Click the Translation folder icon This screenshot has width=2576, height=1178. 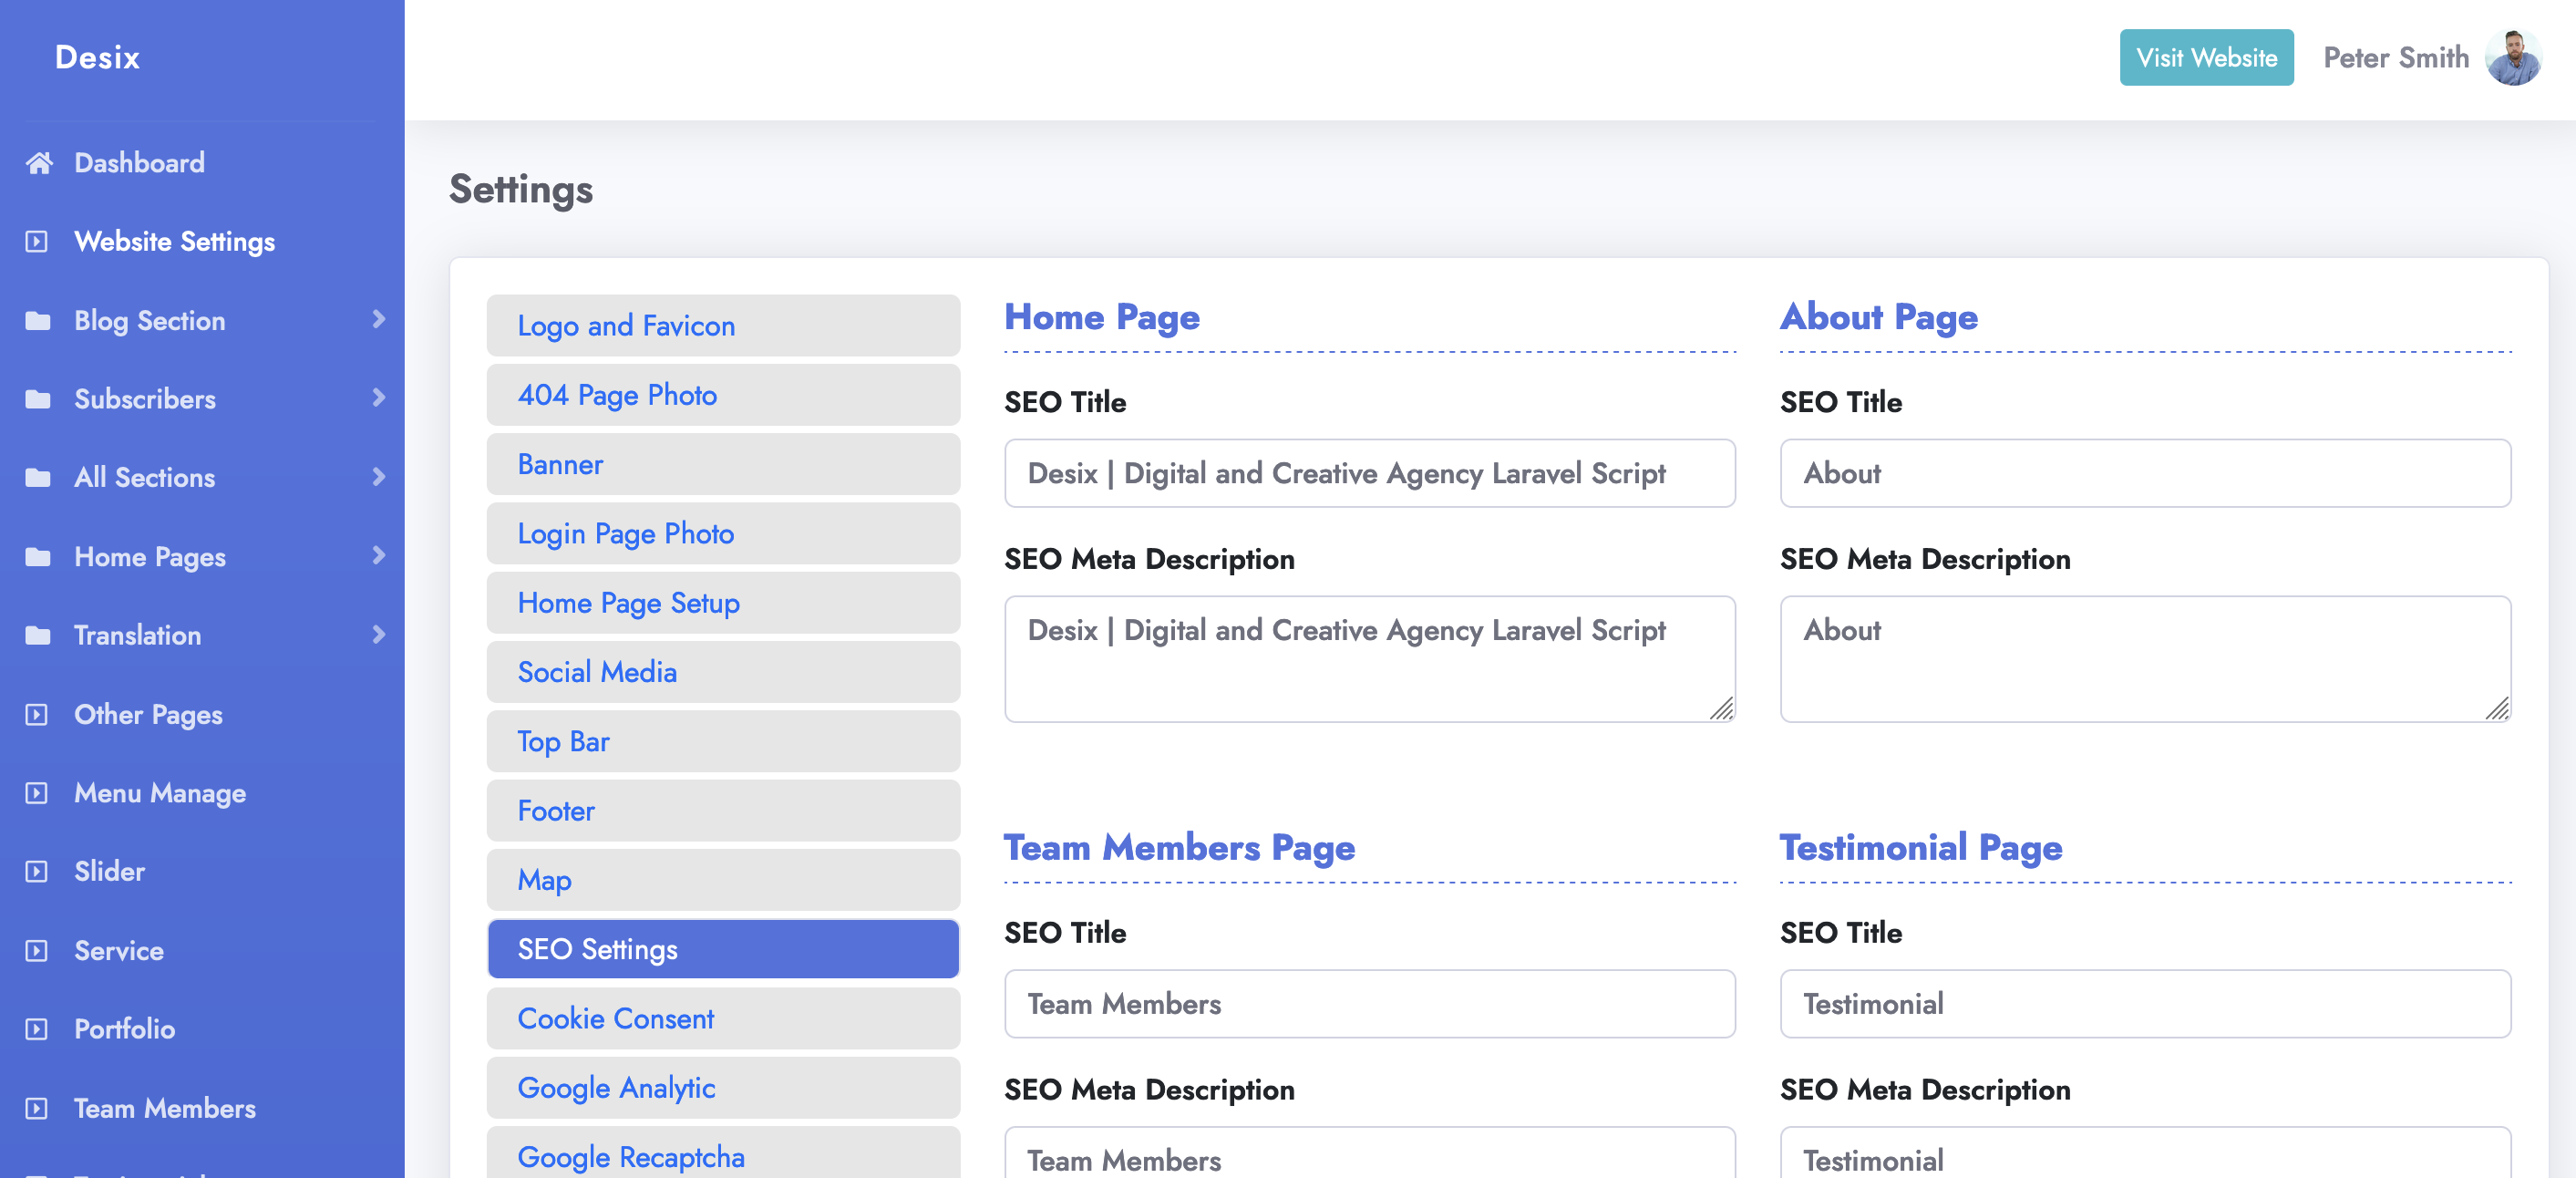click(38, 635)
